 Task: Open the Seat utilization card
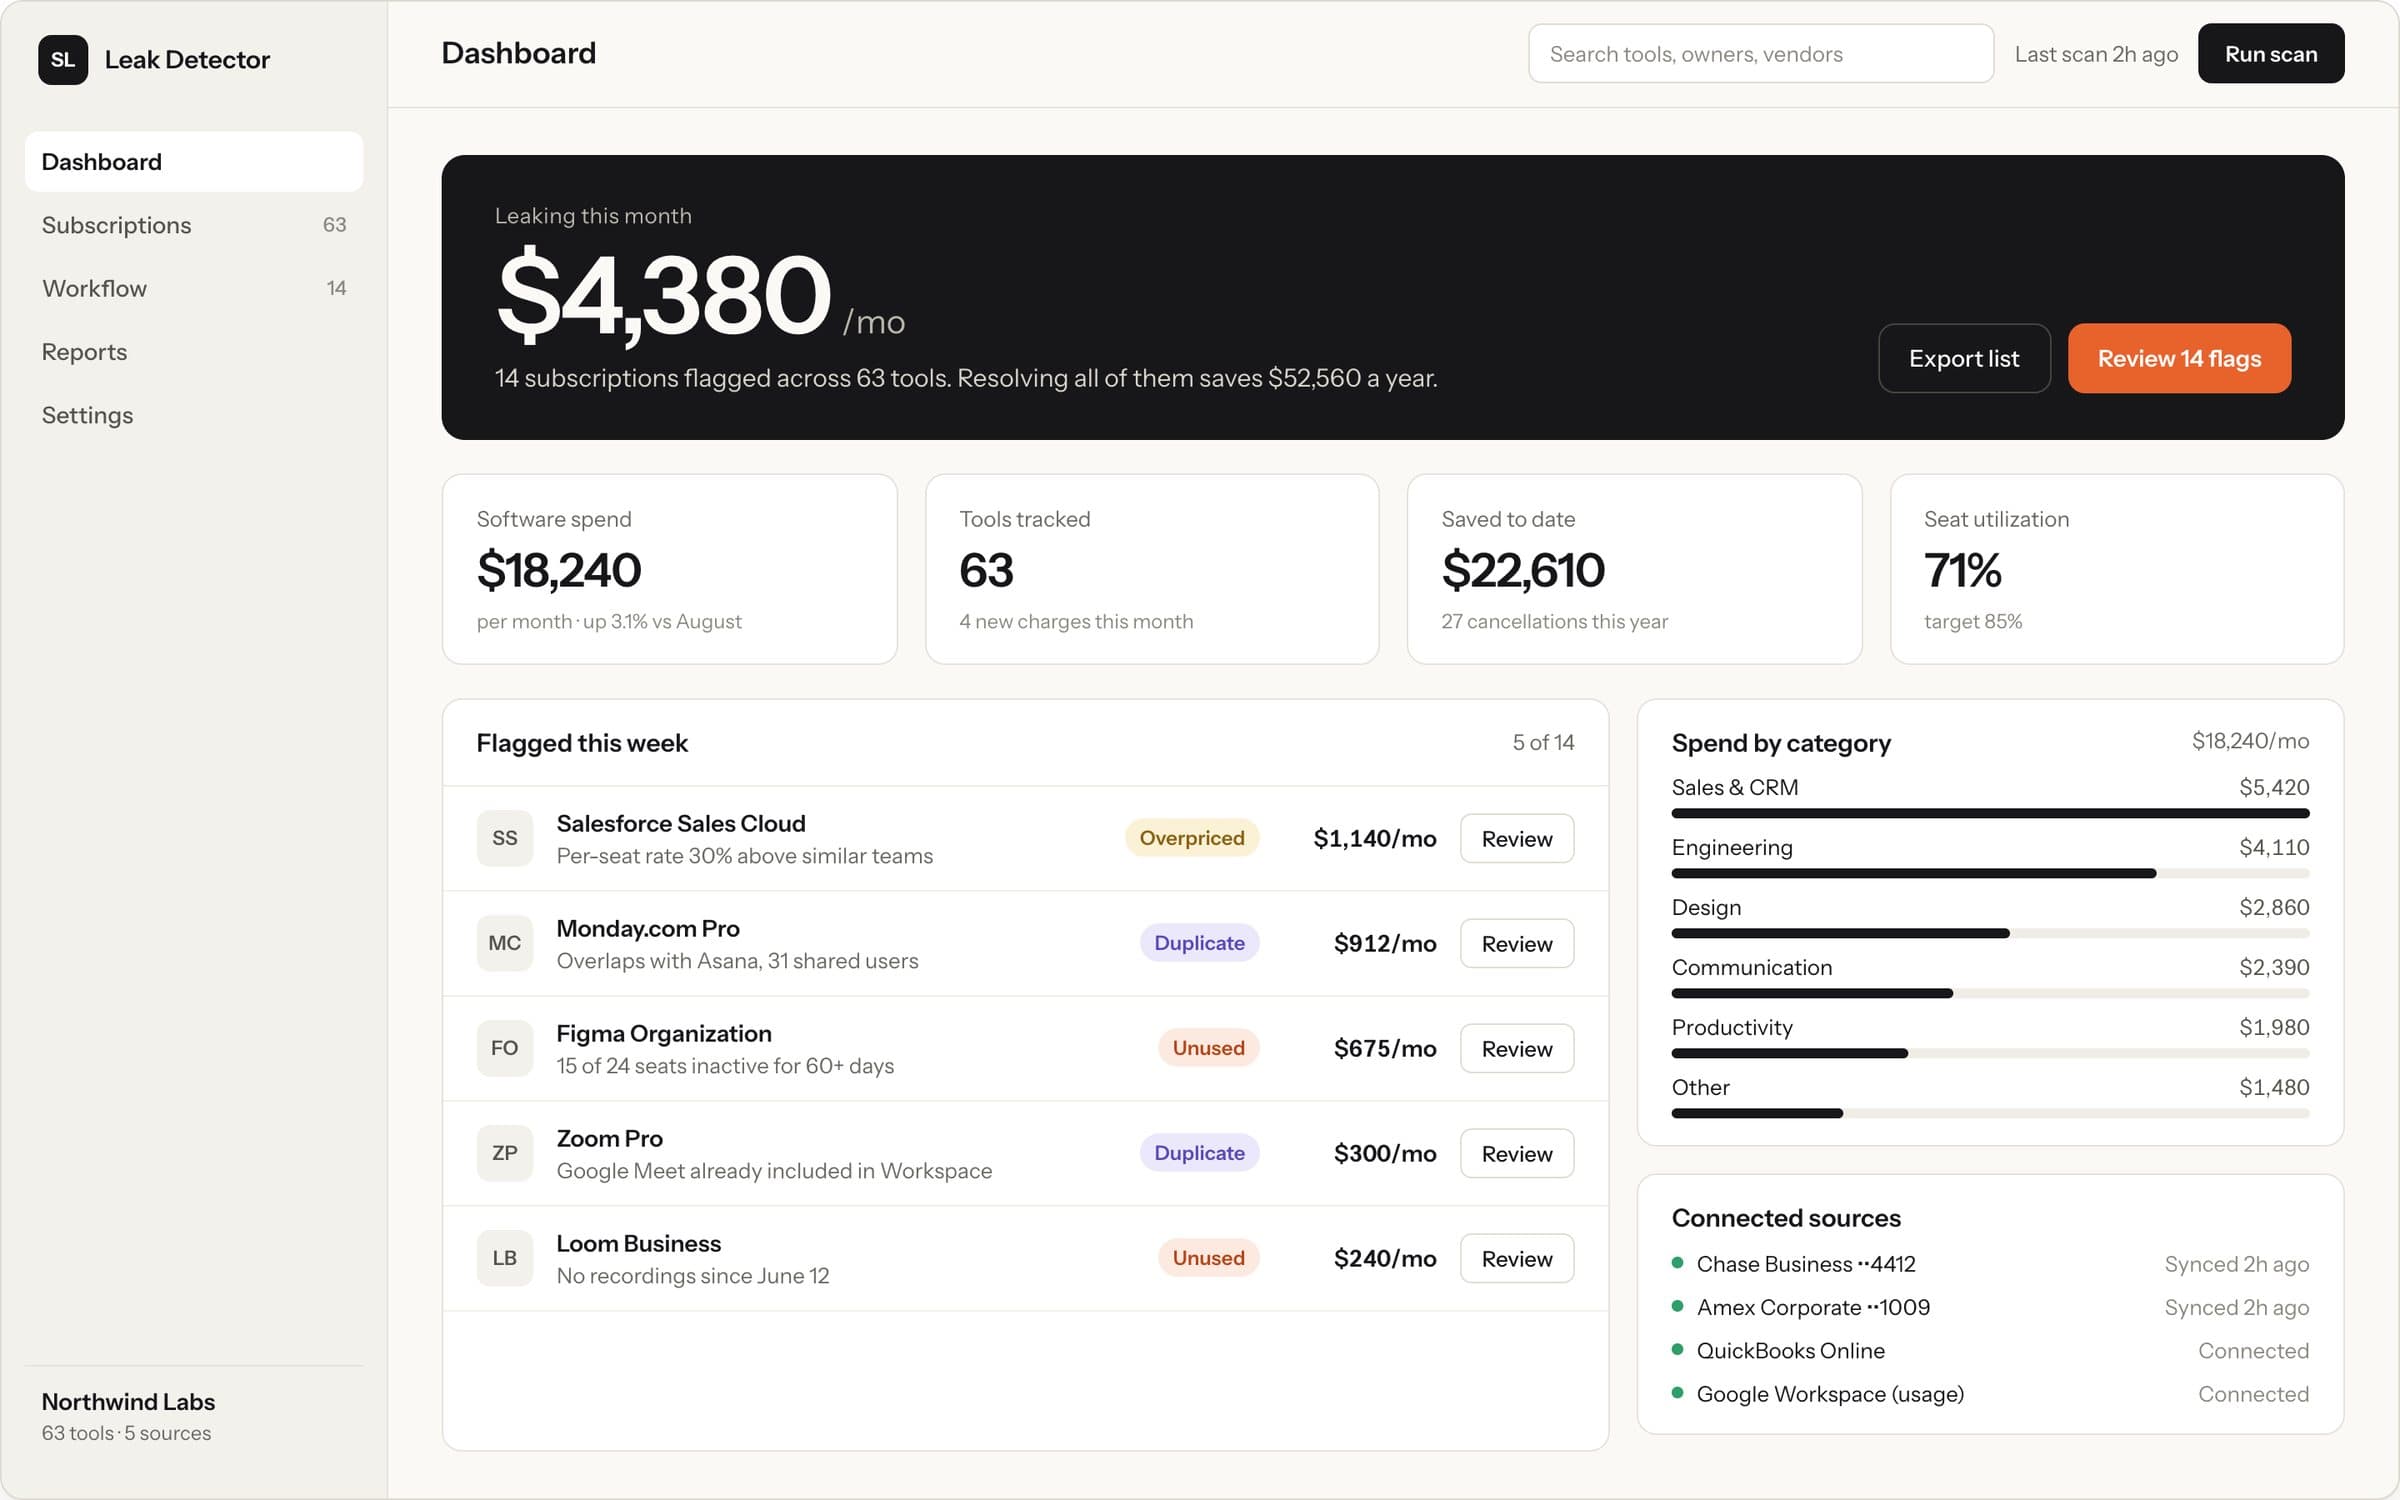click(x=2117, y=569)
